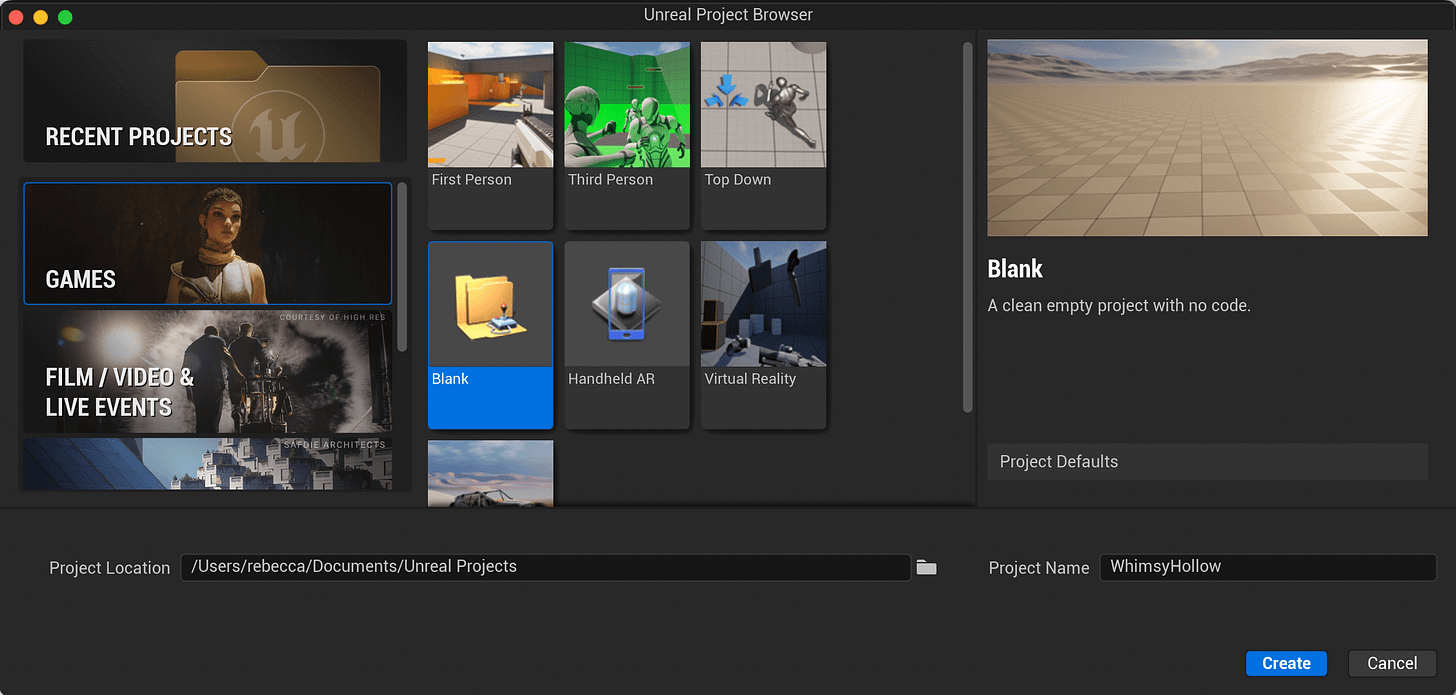Click the Blank template preview image

1207,138
